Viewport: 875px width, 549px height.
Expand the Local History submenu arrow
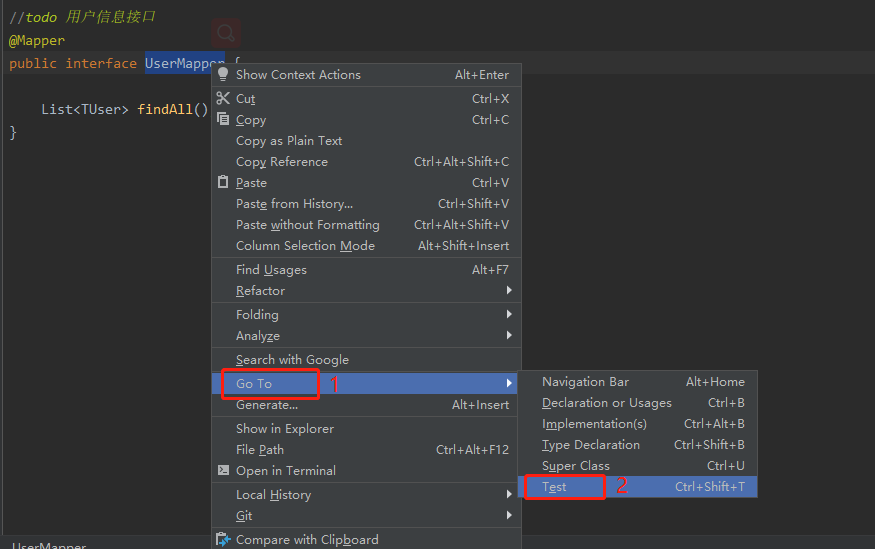(509, 494)
